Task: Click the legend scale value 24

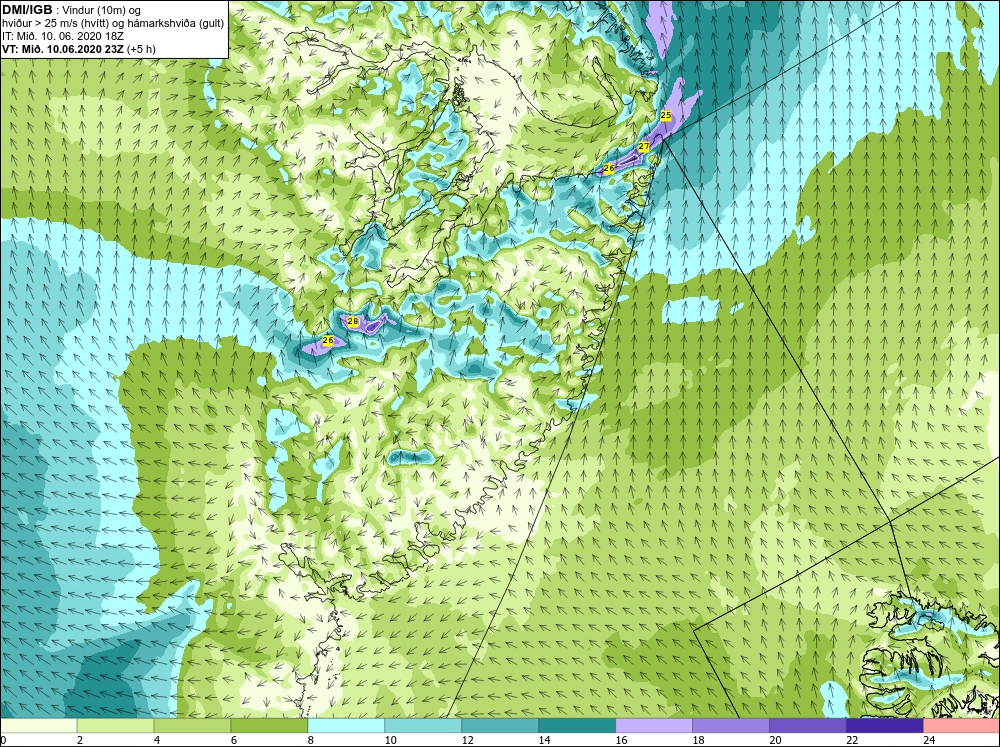Action: (x=929, y=740)
